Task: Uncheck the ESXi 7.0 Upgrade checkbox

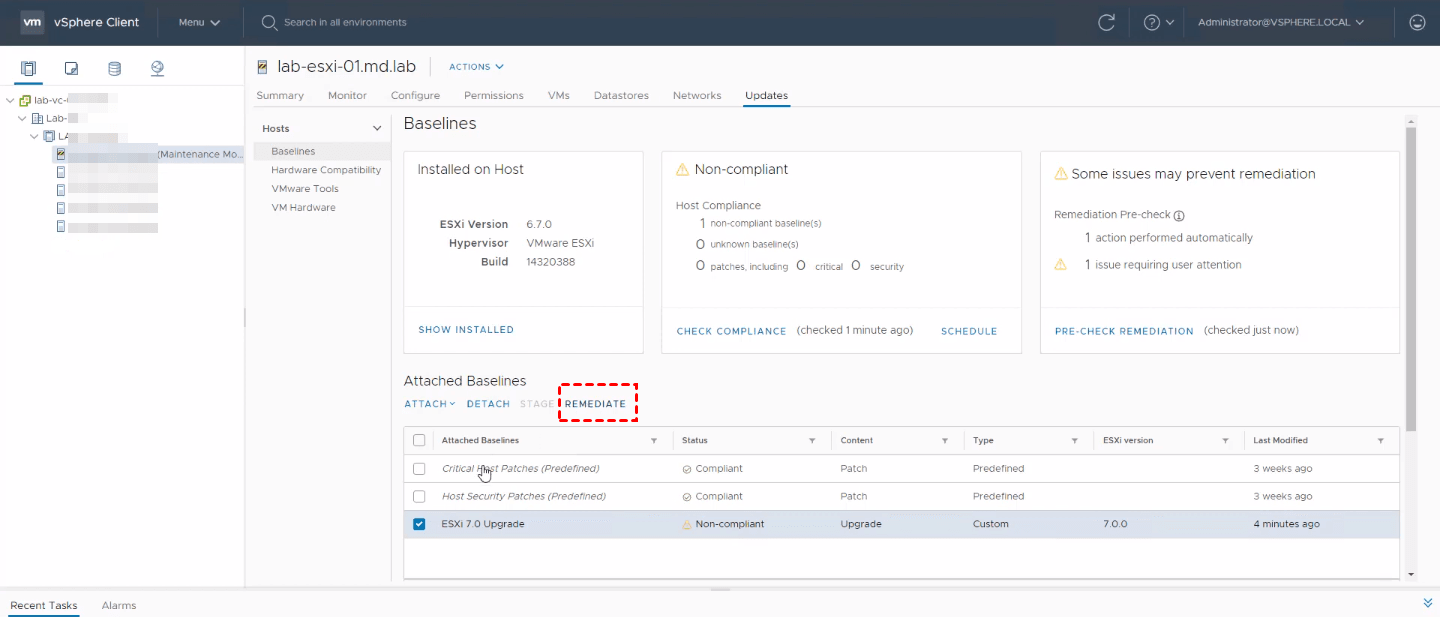Action: 419,524
